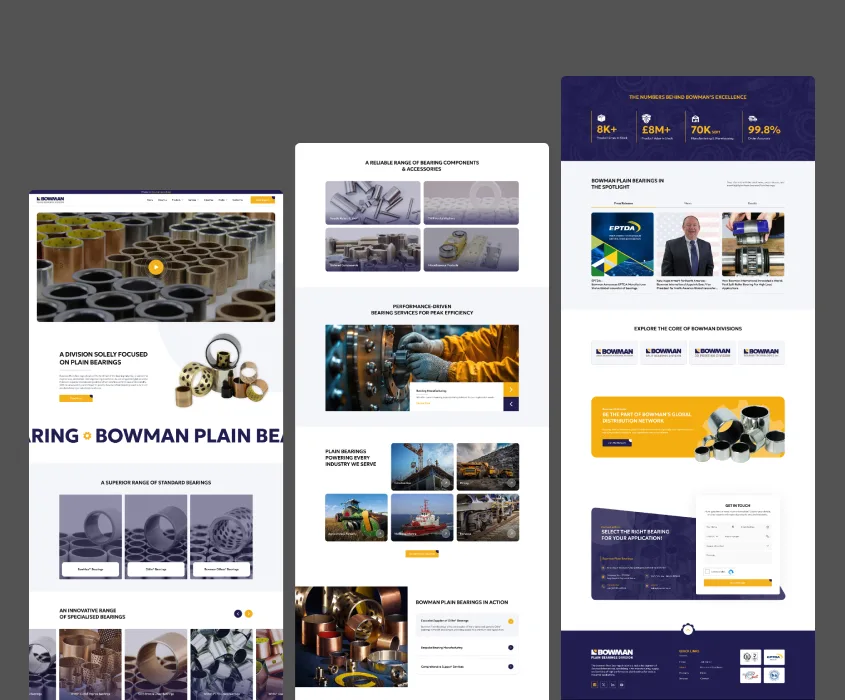The height and width of the screenshot is (700, 845).
Task: Switch to the middle News tab in the spotlight section
Action: point(688,203)
